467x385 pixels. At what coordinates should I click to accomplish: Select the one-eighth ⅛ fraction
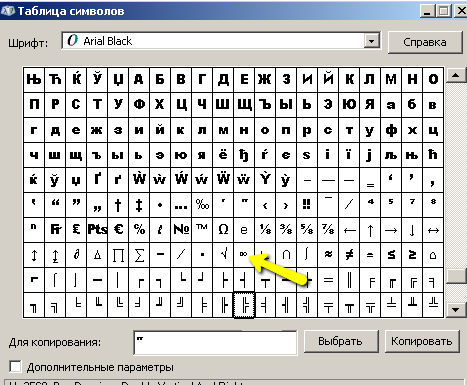[x=265, y=230]
